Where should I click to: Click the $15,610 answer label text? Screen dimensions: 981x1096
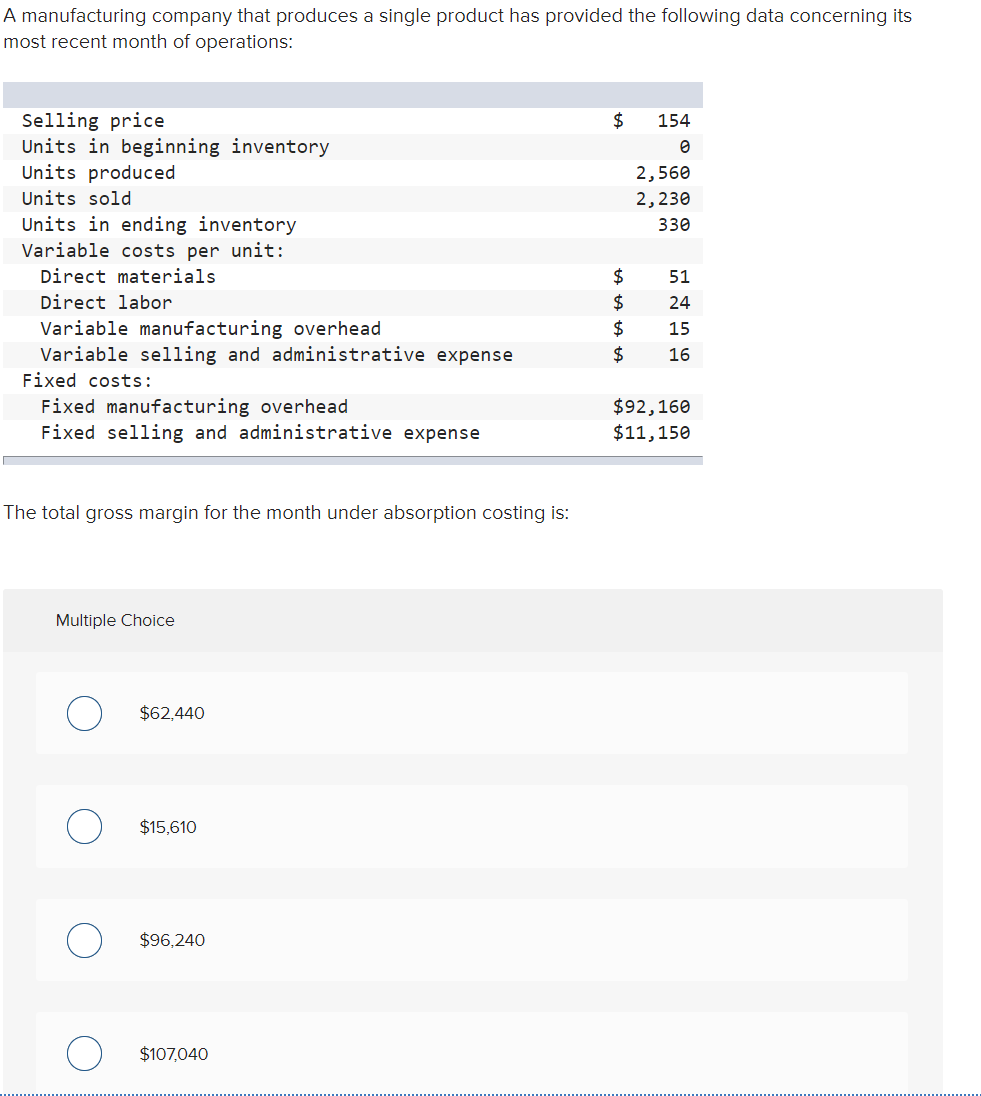tap(169, 826)
